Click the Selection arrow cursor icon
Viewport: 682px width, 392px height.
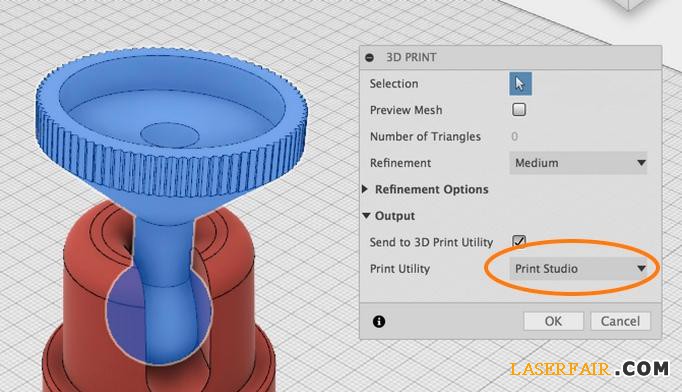(x=520, y=84)
